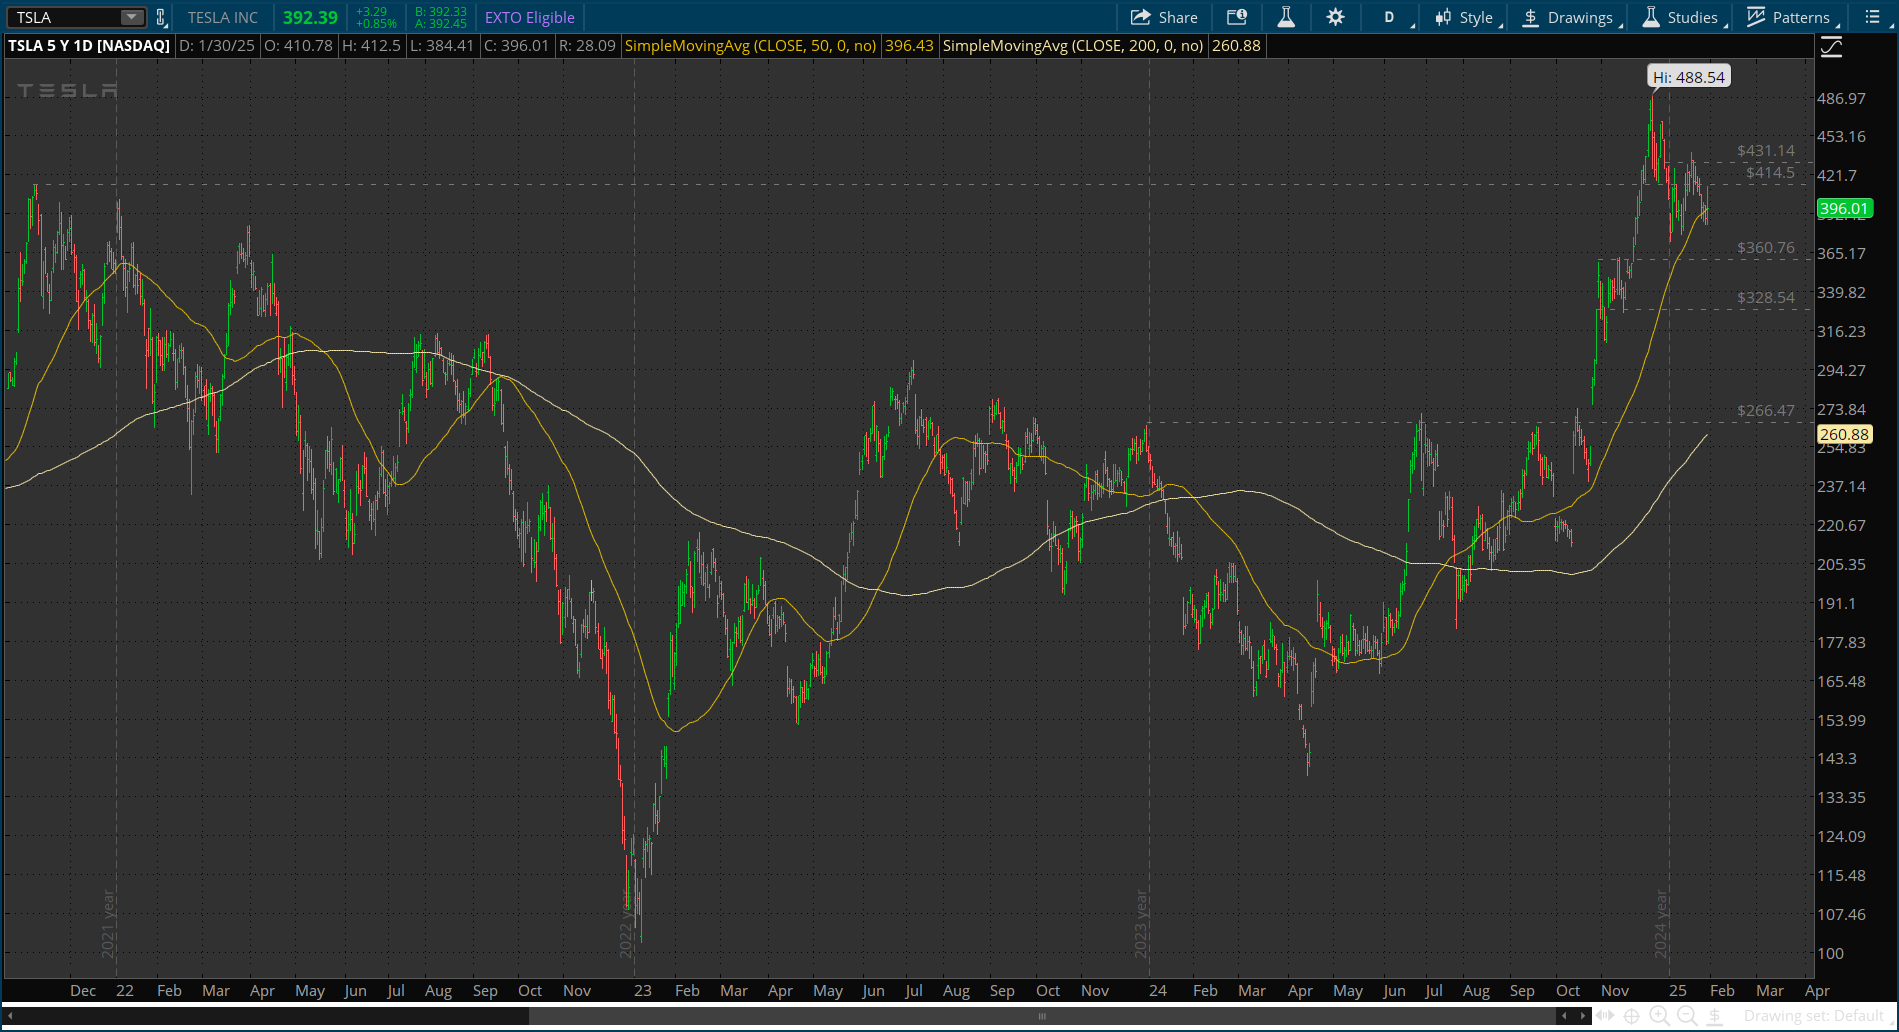Click the H: 412.5 high value
The height and width of the screenshot is (1032, 1899).
[x=371, y=45]
